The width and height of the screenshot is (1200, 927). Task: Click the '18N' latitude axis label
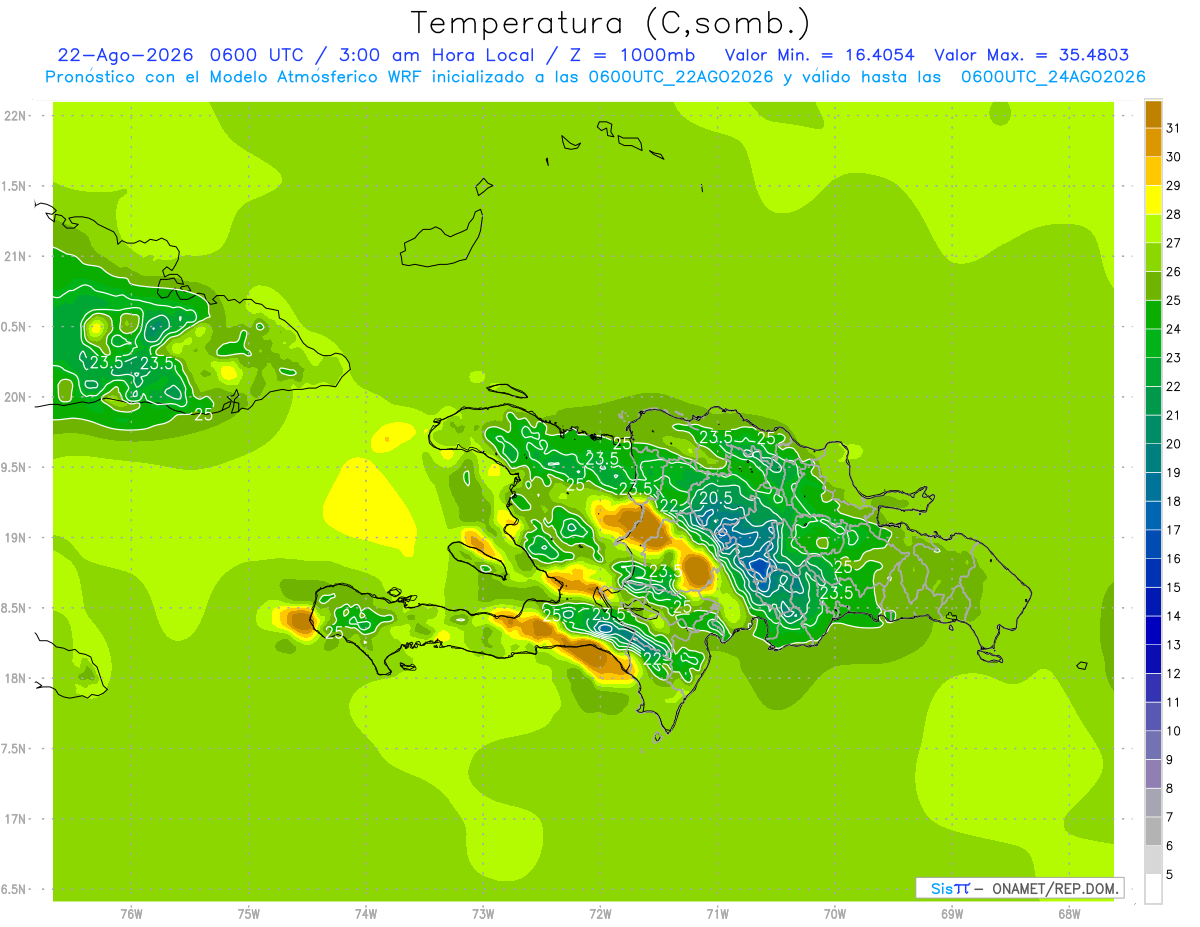click(x=17, y=678)
